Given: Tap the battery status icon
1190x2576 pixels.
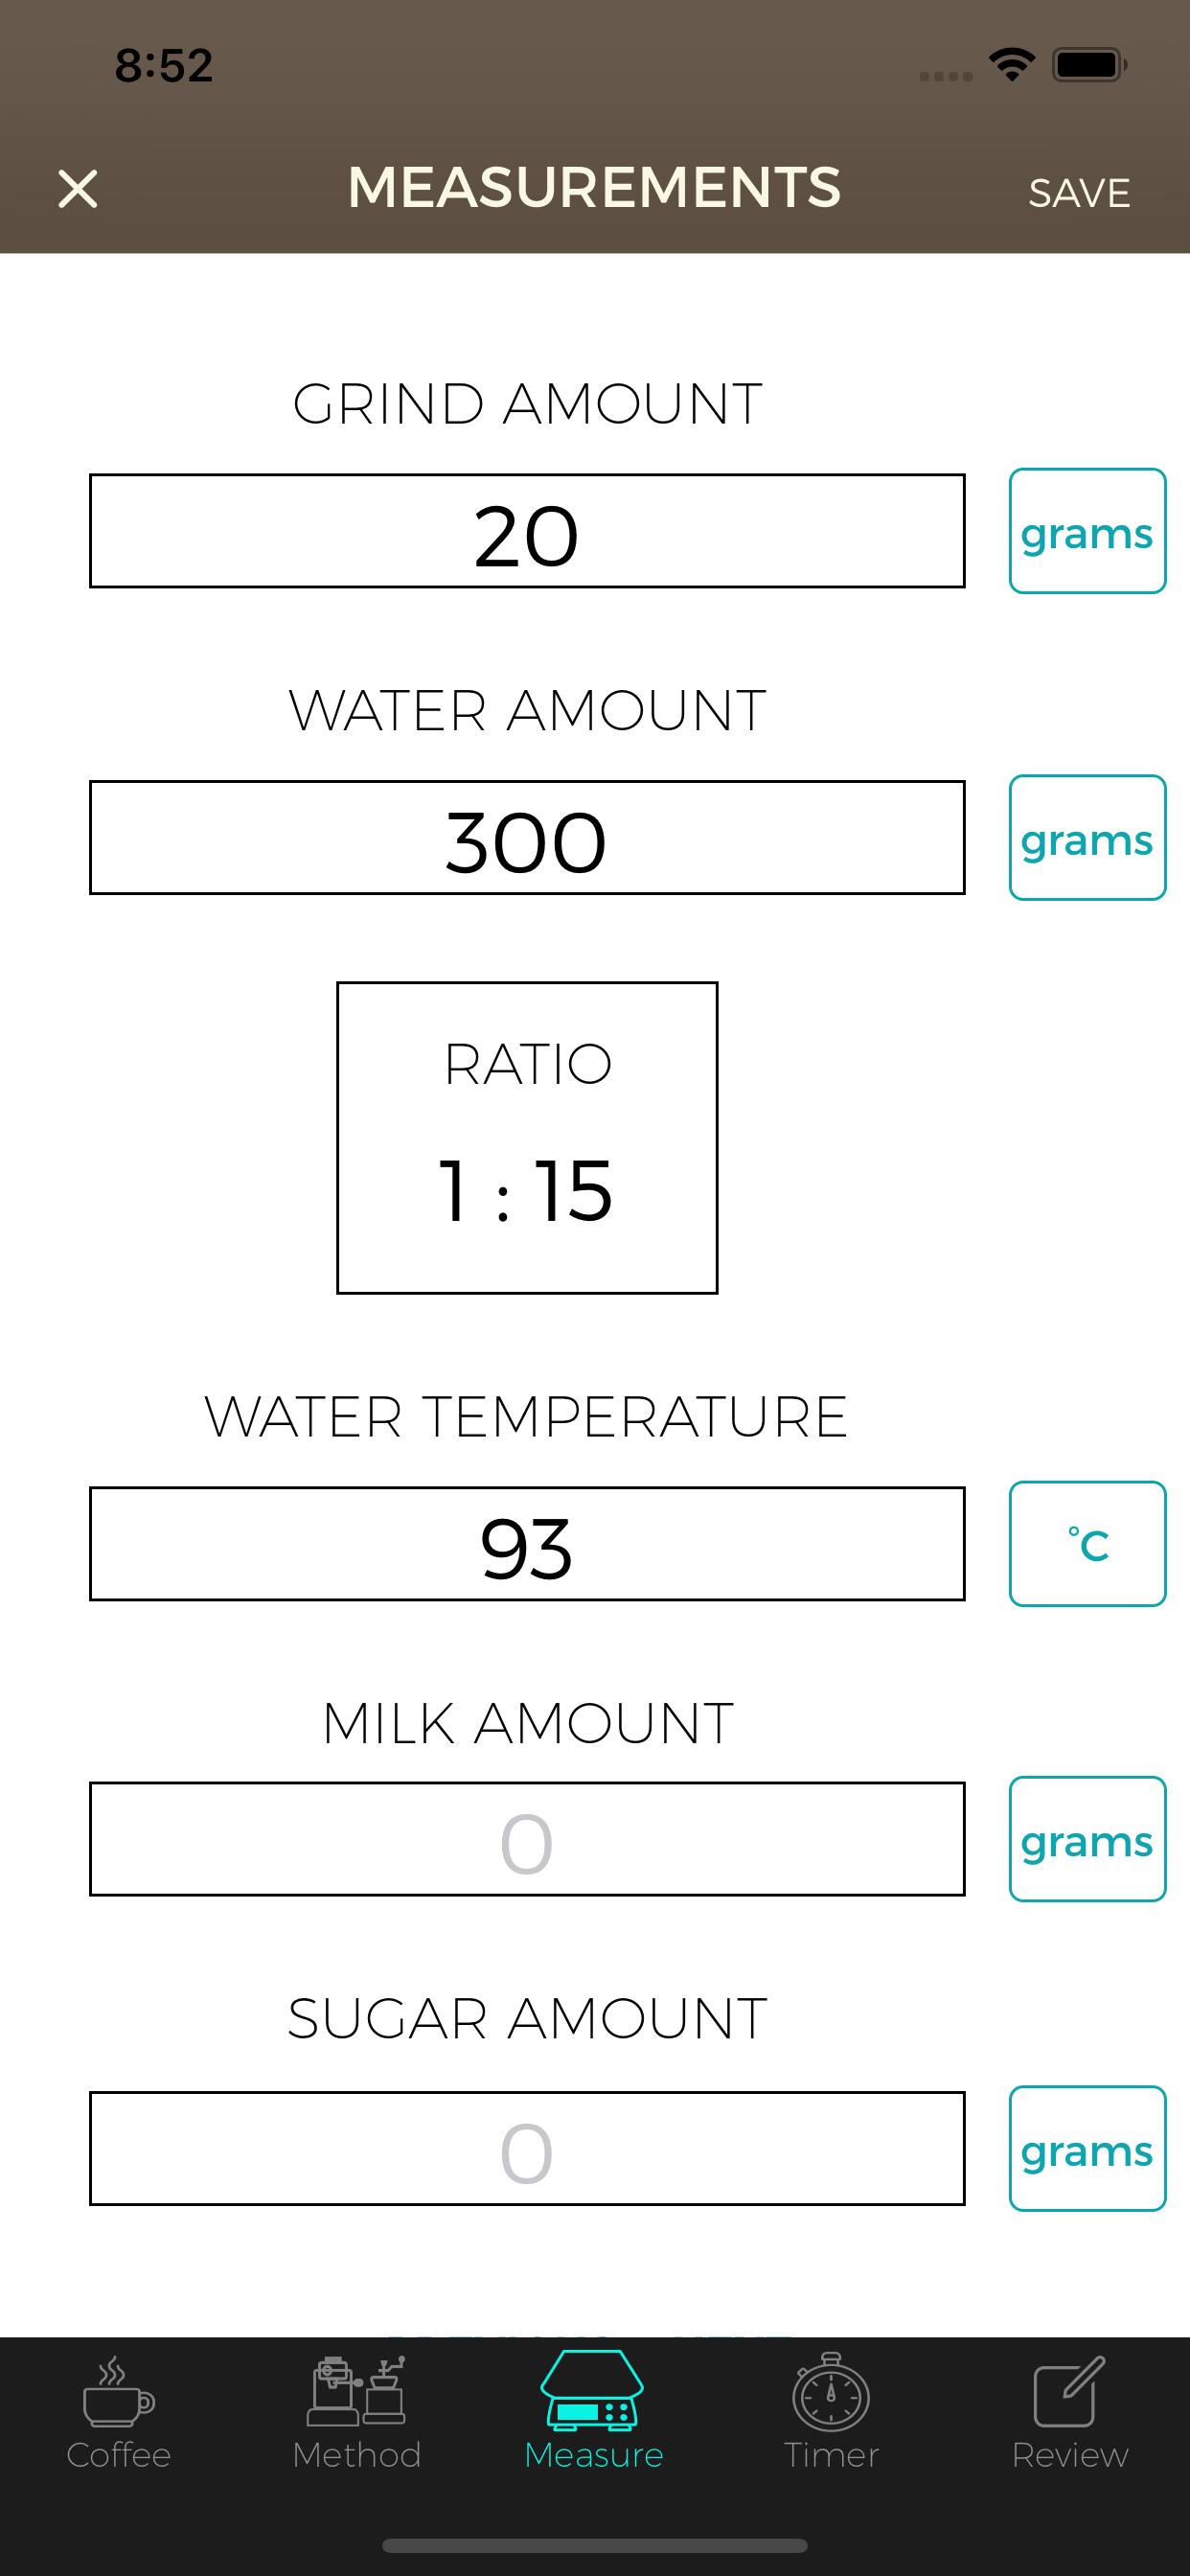Looking at the screenshot, I should click(1089, 65).
